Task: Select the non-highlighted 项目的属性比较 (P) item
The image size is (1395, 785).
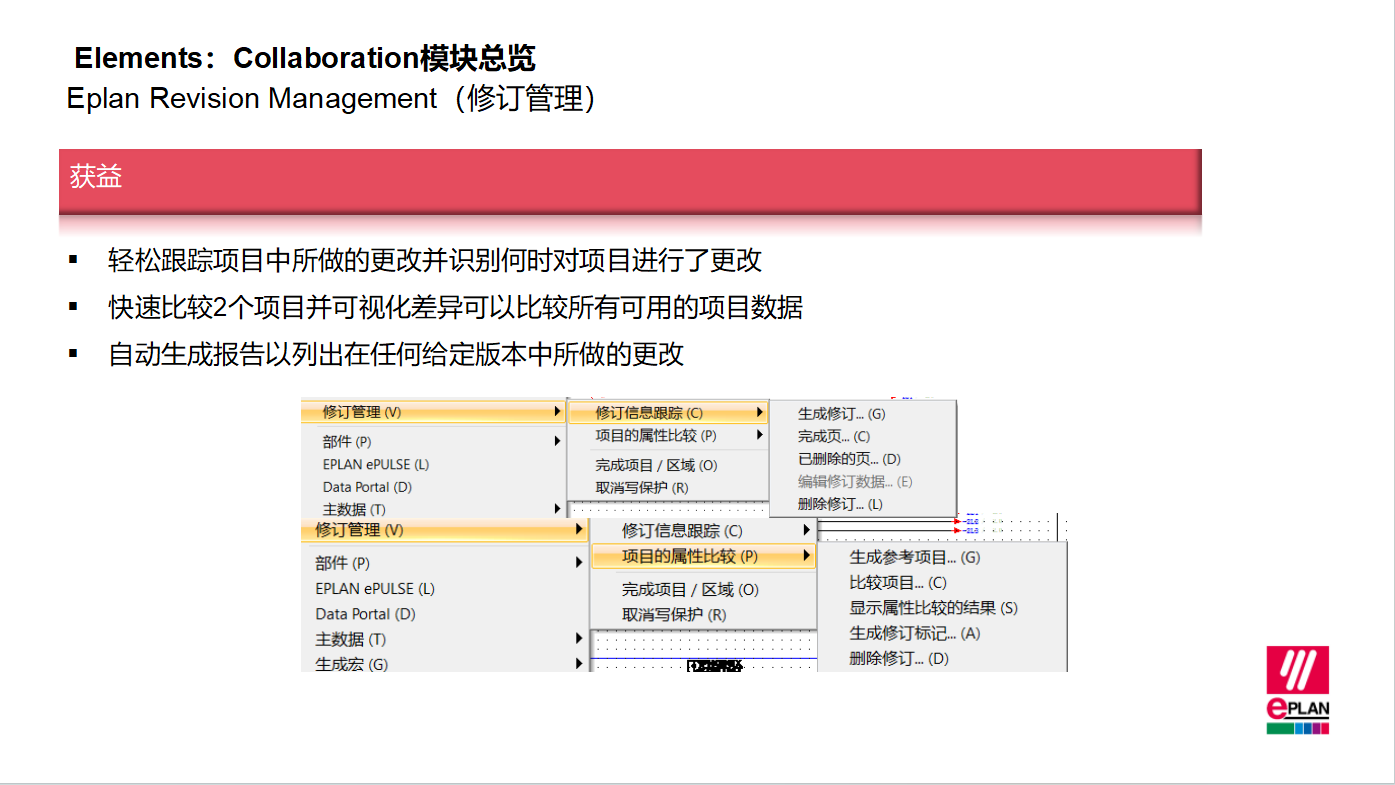Action: tap(656, 435)
